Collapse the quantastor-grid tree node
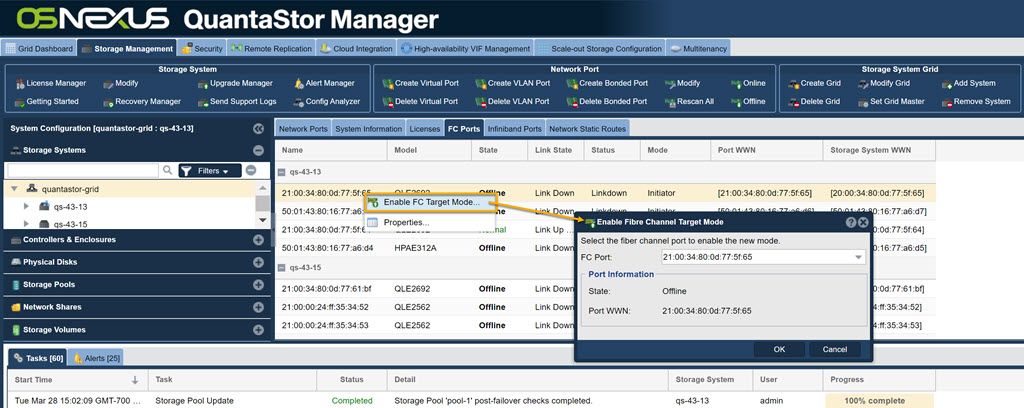 (x=14, y=189)
